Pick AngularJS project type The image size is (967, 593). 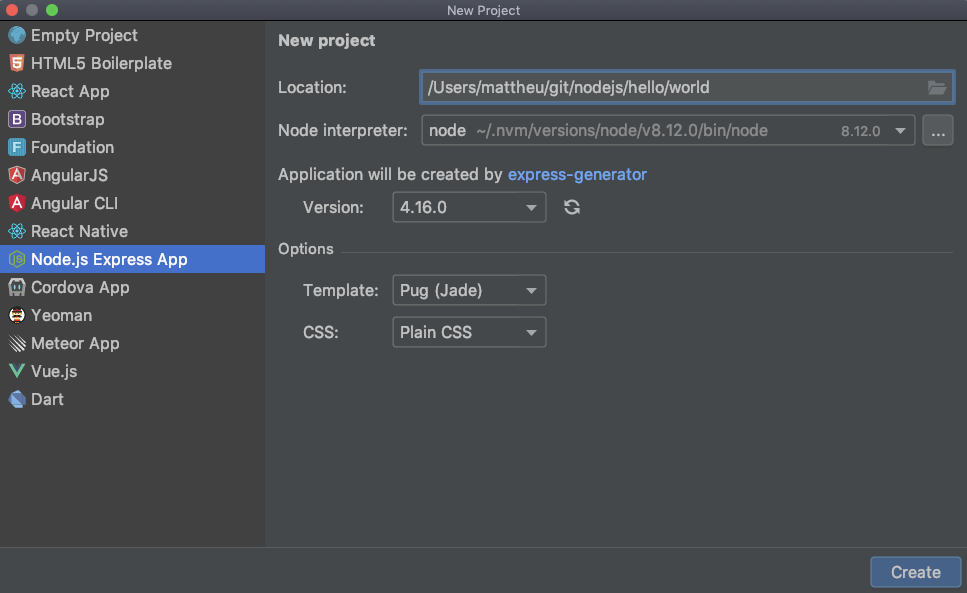[x=133, y=175]
